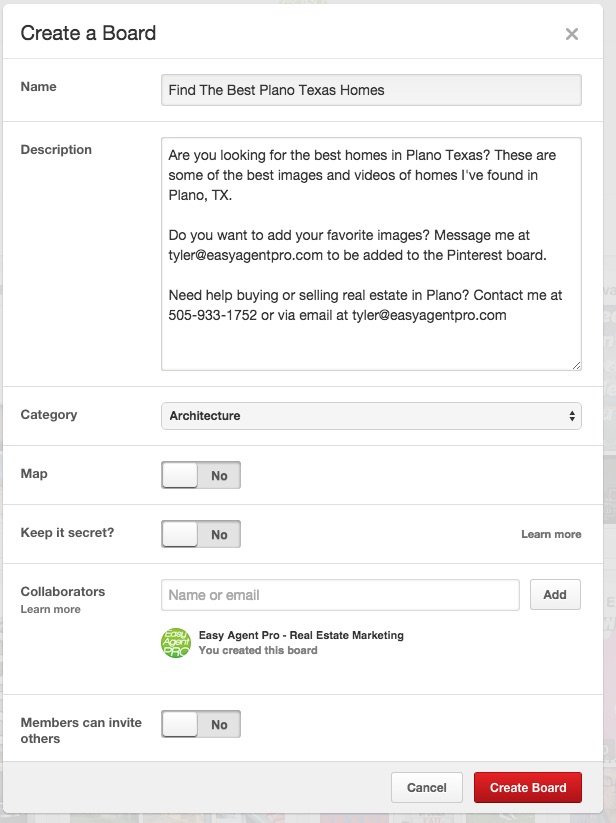Open Learn more link for secret boards
The image size is (616, 823).
(x=551, y=534)
